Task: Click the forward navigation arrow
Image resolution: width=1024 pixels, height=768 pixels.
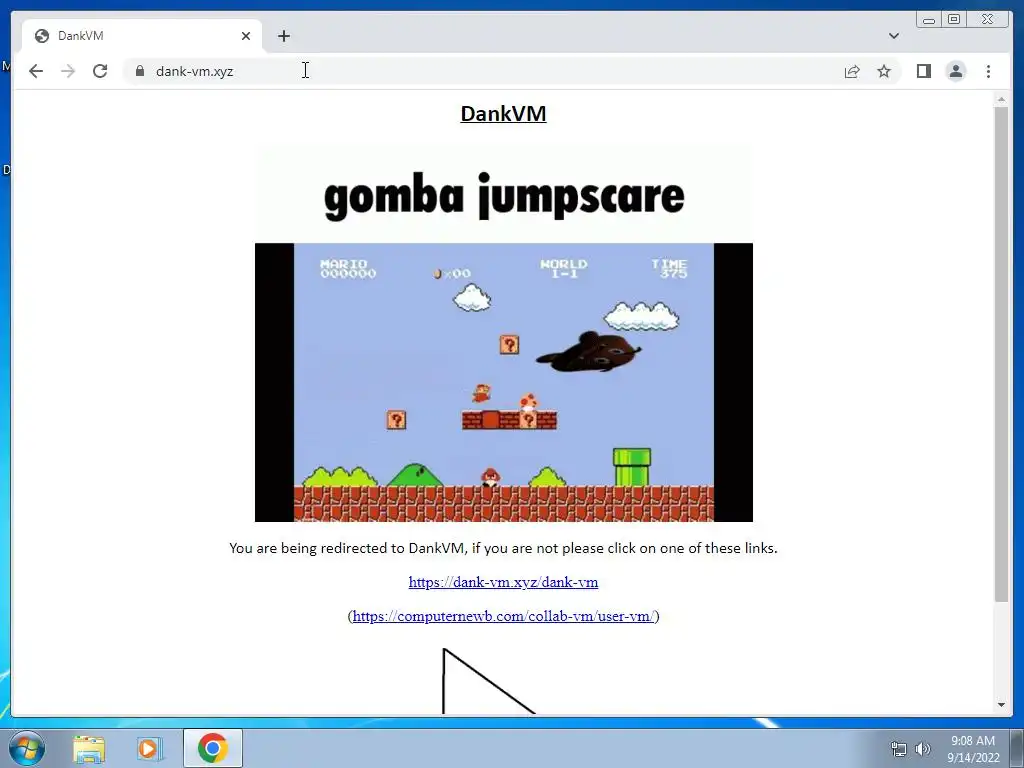Action: coord(68,71)
